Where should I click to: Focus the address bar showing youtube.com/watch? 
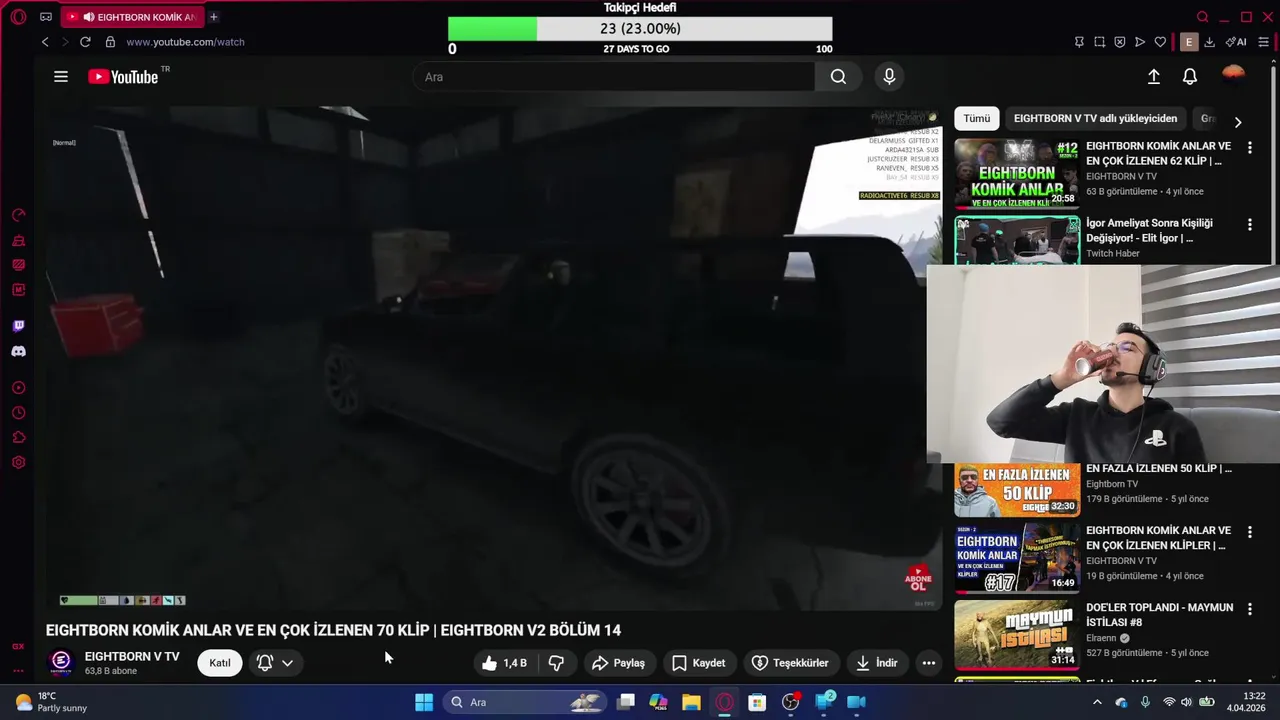point(185,42)
